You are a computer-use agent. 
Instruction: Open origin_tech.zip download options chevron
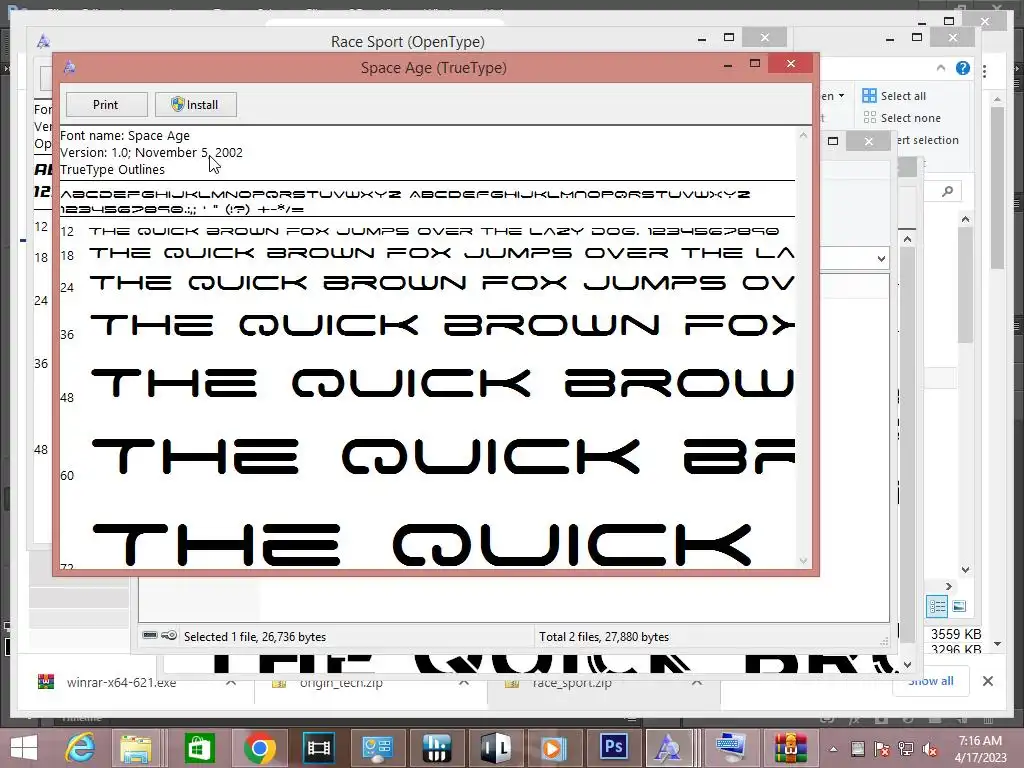pyautogui.click(x=463, y=682)
